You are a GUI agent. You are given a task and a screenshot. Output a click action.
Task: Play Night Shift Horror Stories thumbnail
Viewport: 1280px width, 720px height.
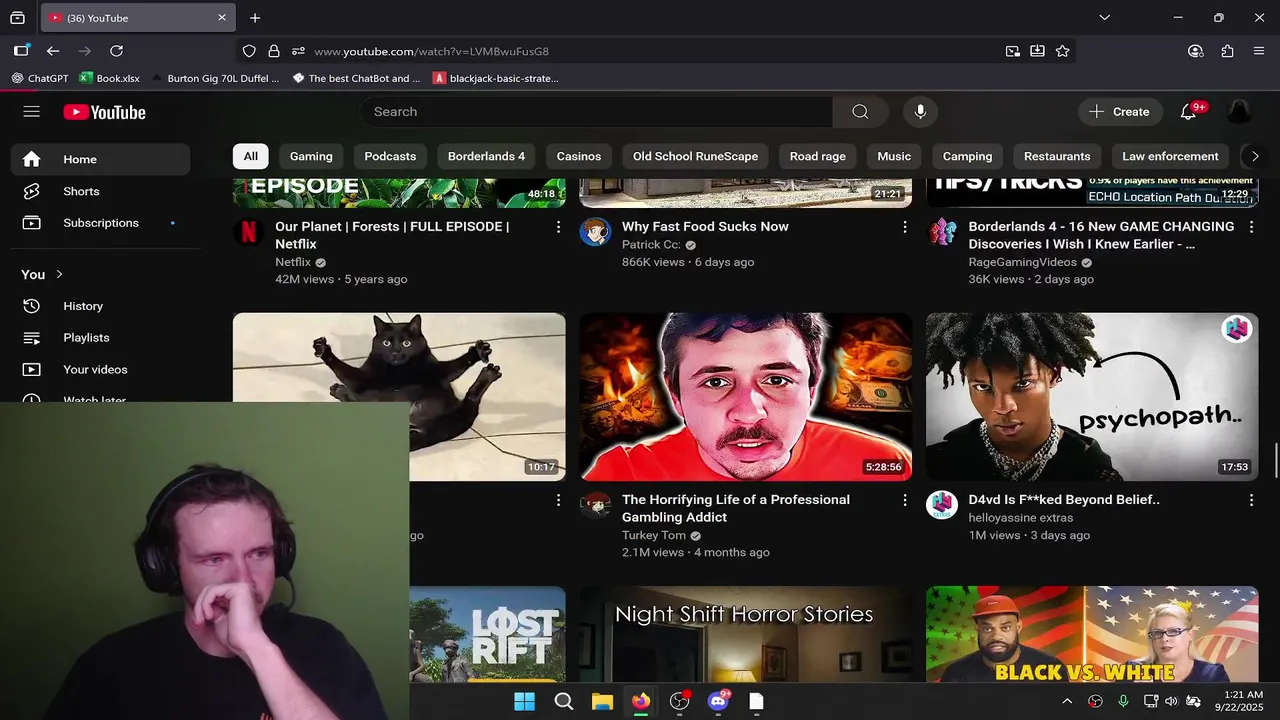pyautogui.click(x=745, y=634)
